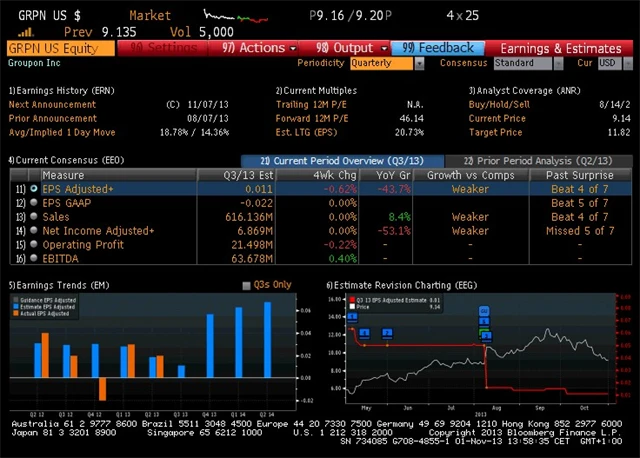Click the Quarterly periodicity field
Viewport: 640px width, 458px height.
[382, 63]
